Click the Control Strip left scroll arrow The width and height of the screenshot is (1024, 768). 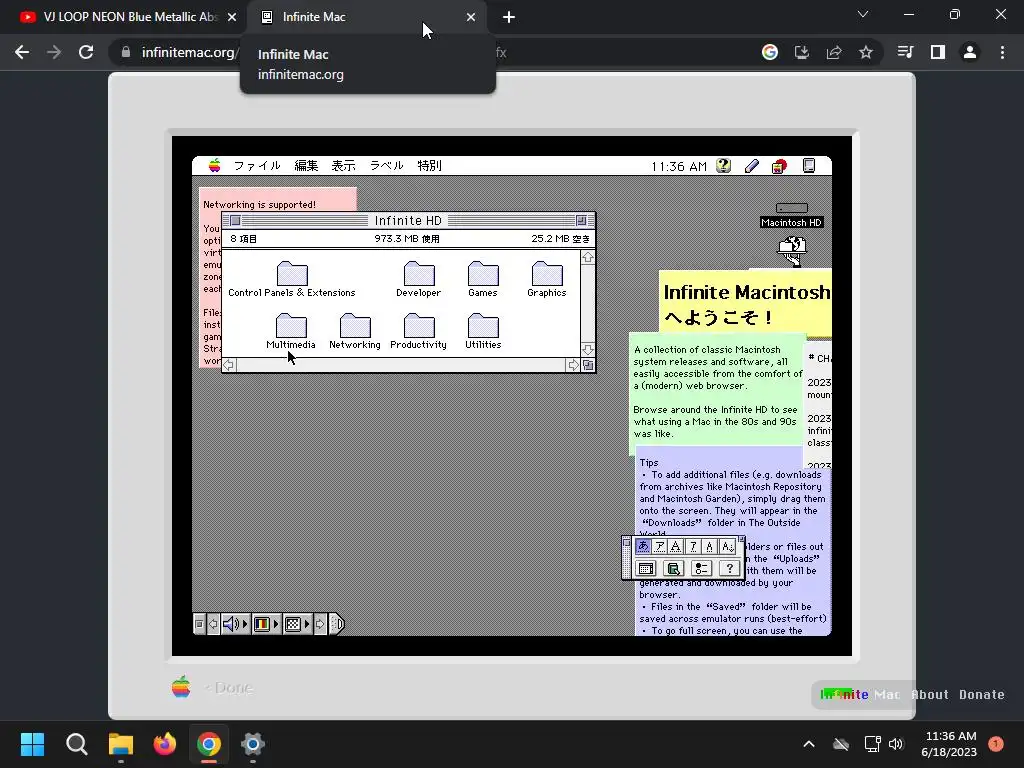point(213,624)
